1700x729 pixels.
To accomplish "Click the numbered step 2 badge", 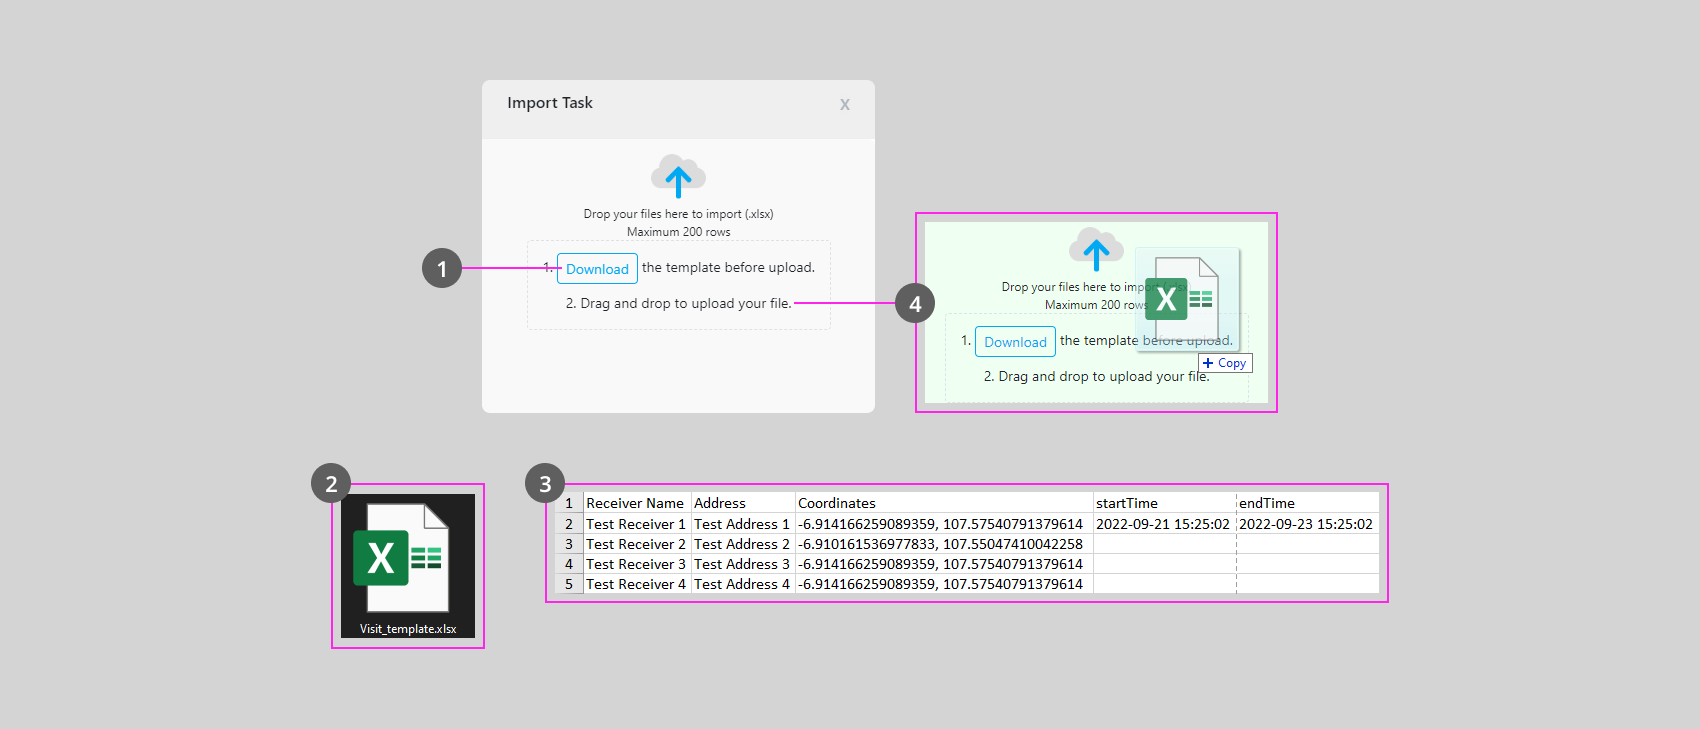I will [331, 483].
